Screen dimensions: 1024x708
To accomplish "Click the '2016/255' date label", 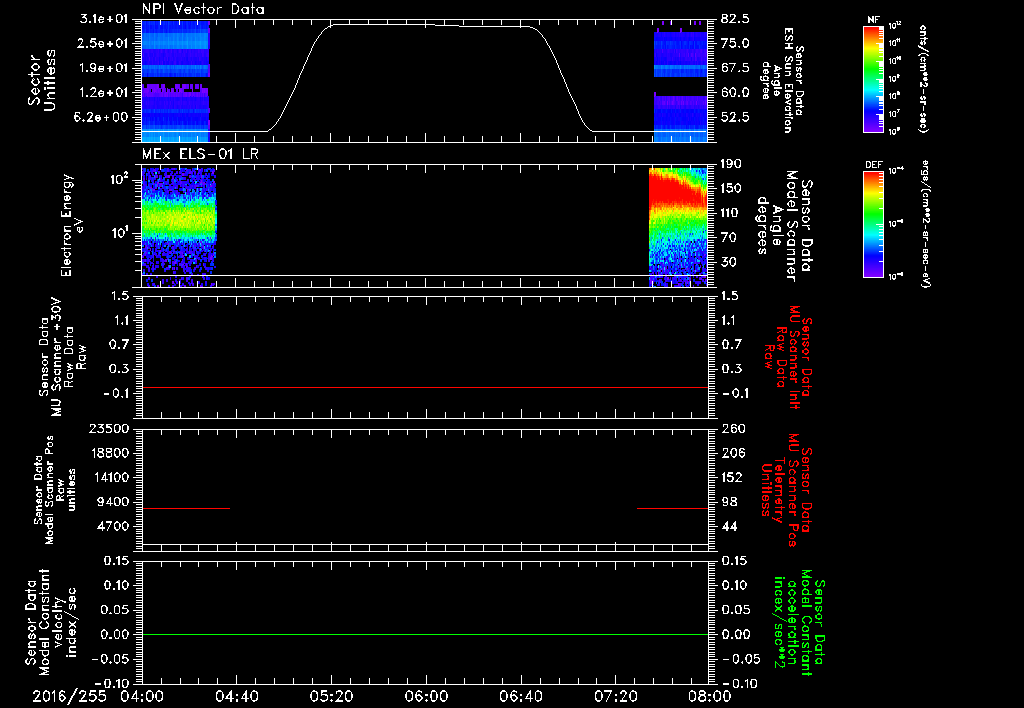I will (69, 696).
